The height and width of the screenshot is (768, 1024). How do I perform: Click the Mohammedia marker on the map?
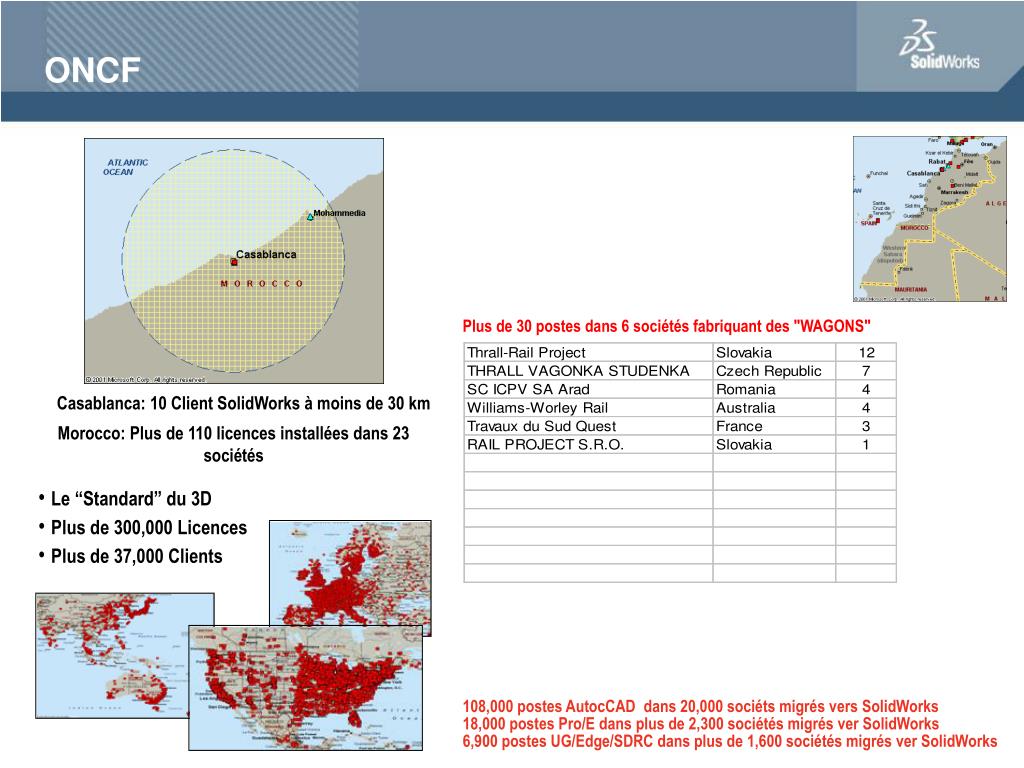310,217
